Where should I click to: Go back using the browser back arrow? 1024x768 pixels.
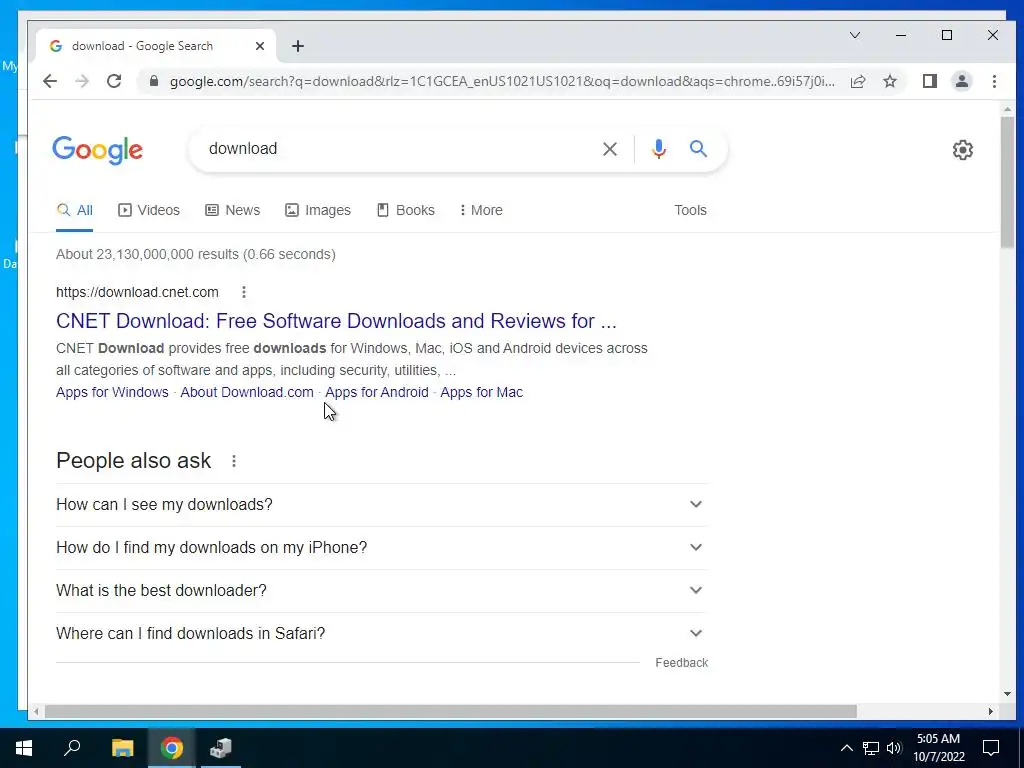(x=50, y=81)
